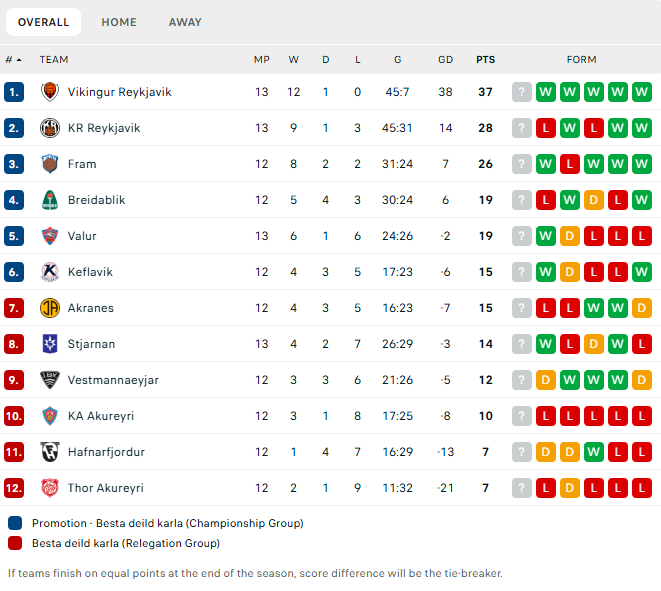Select the OVERALL standings tab

[x=43, y=22]
